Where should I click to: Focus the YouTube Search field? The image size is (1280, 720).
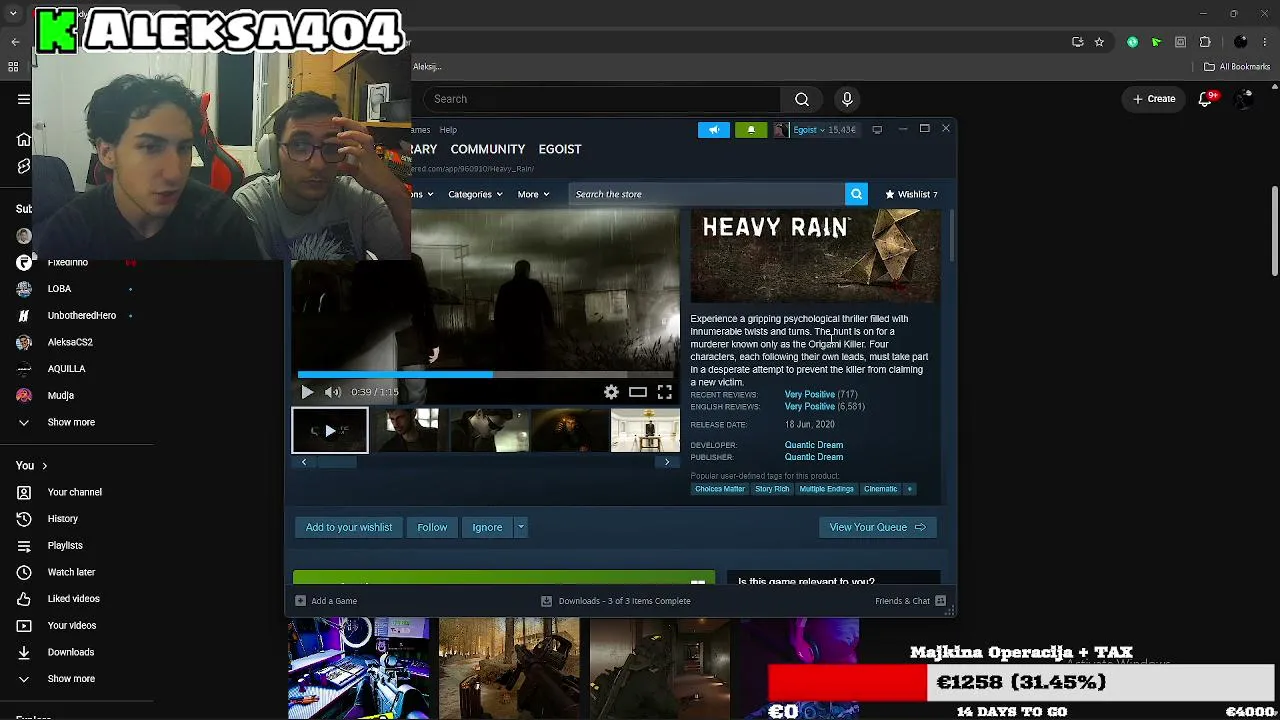click(x=600, y=99)
